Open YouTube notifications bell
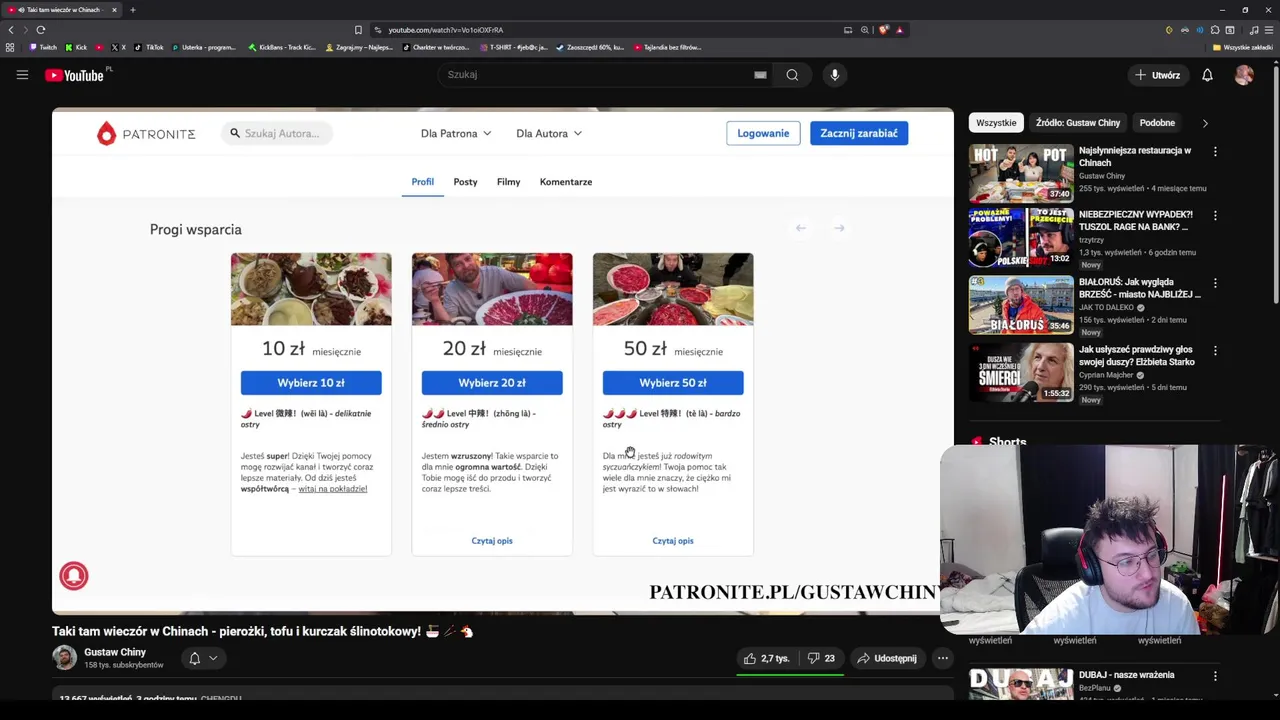Screen dimensions: 1280x720 (1207, 75)
